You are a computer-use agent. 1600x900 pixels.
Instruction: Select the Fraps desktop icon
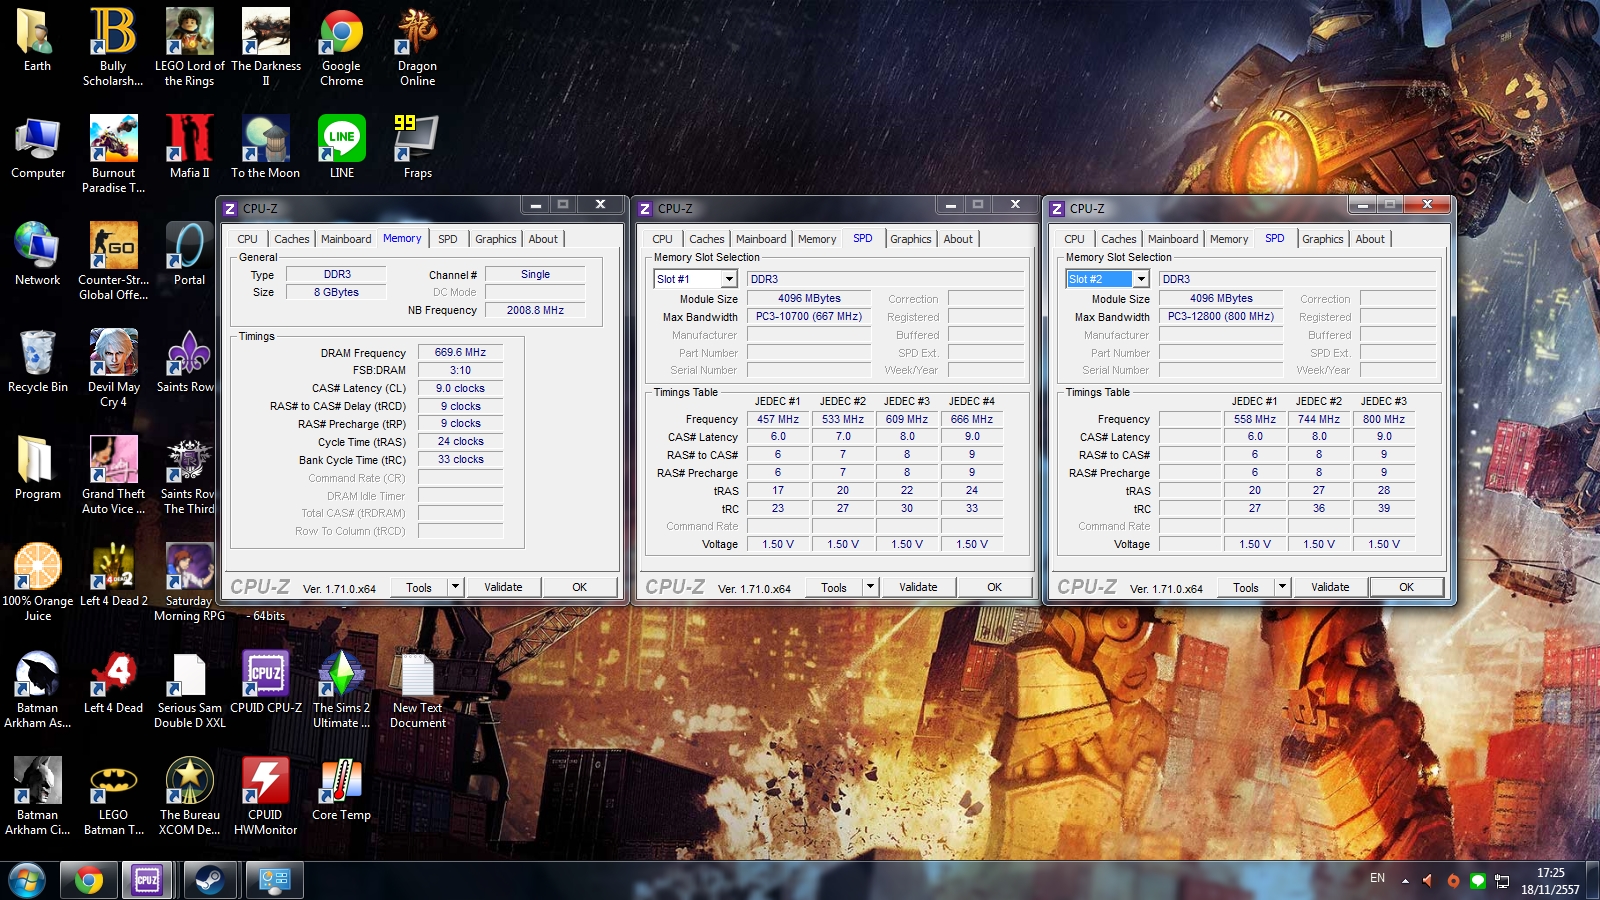pyautogui.click(x=417, y=147)
